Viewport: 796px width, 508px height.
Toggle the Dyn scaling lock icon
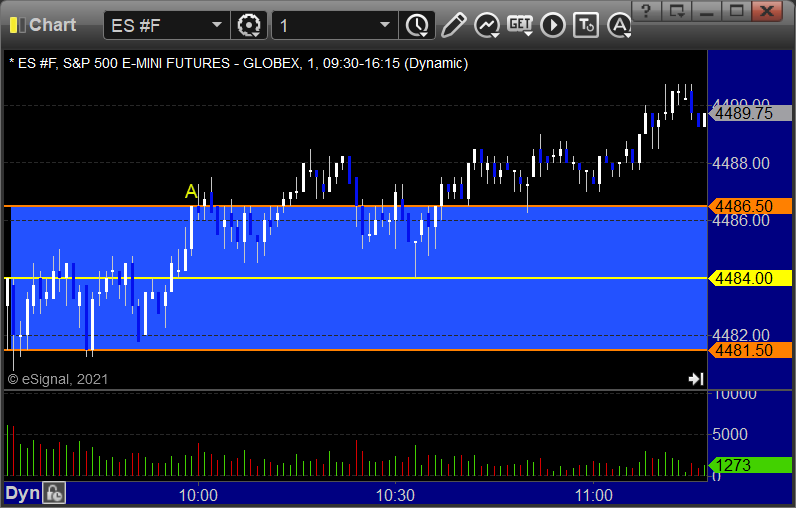[x=54, y=493]
